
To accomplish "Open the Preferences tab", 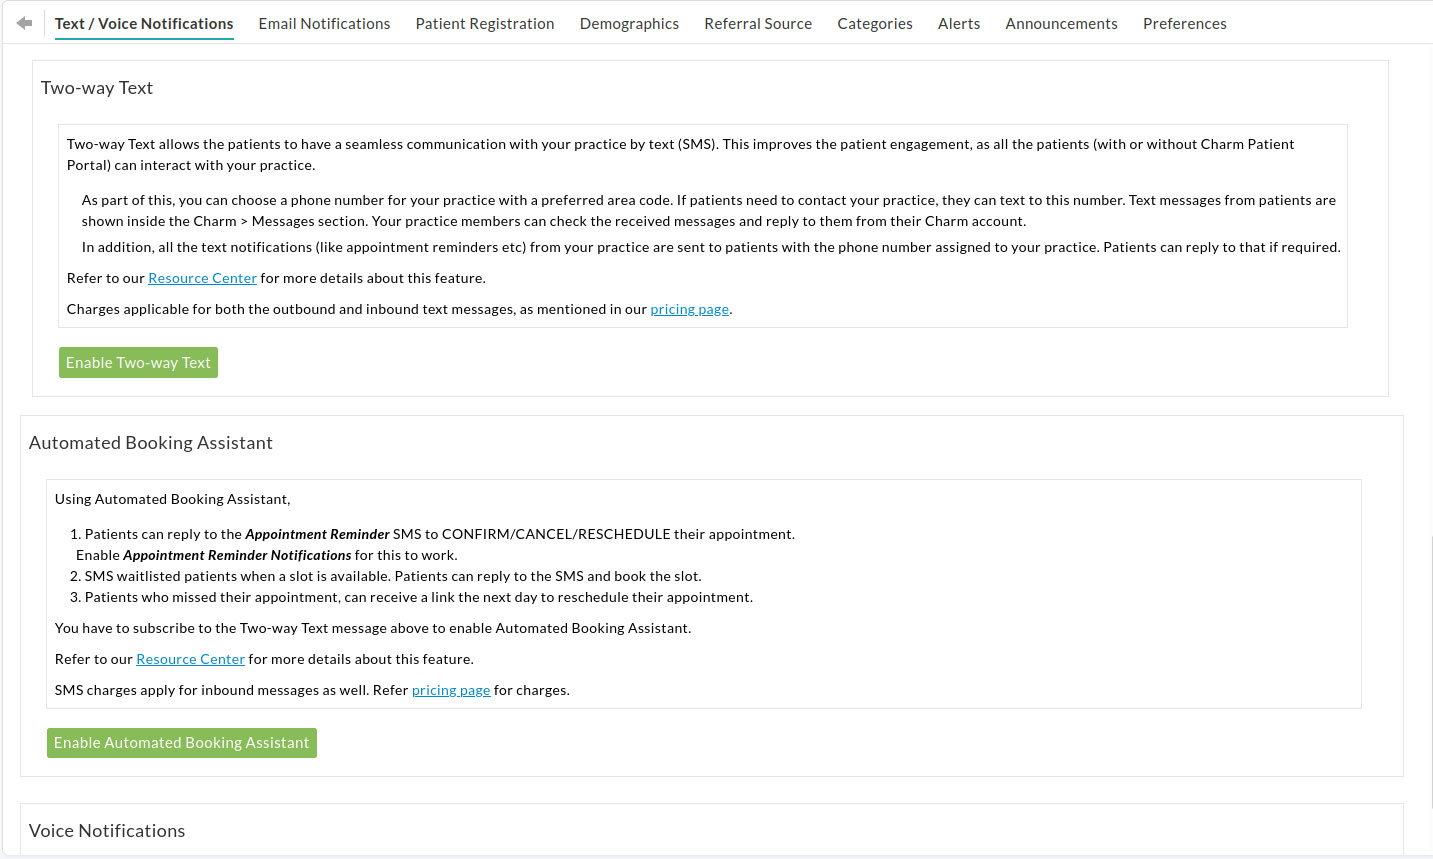I will point(1184,23).
